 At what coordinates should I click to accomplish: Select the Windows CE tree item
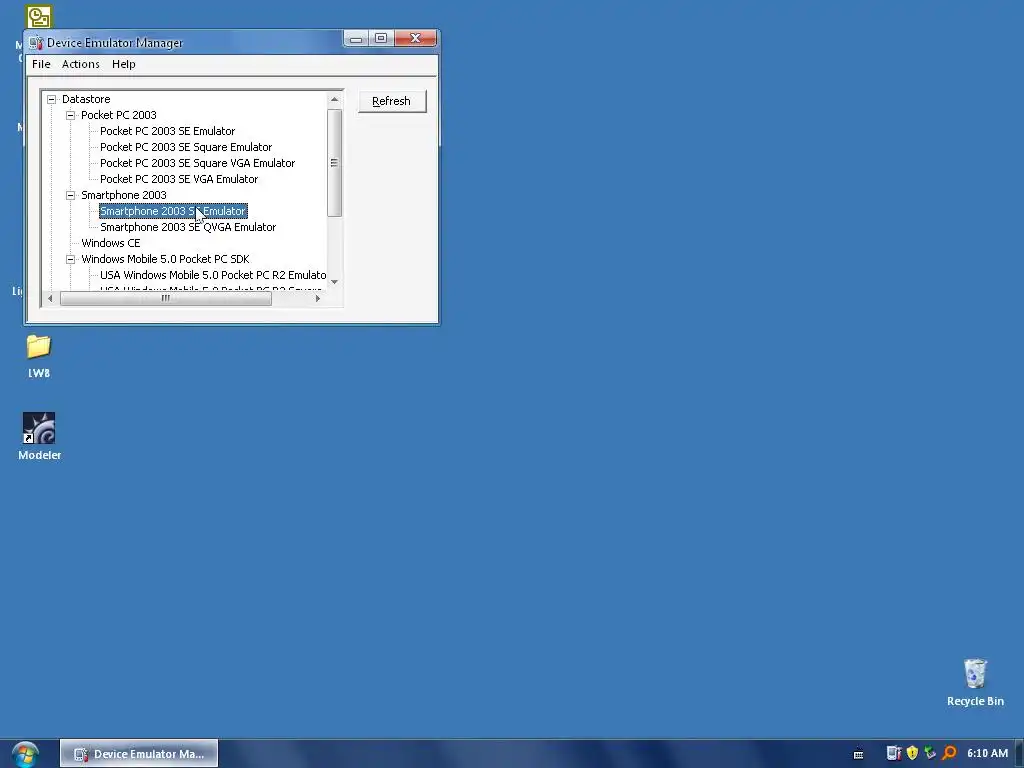[x=110, y=243]
